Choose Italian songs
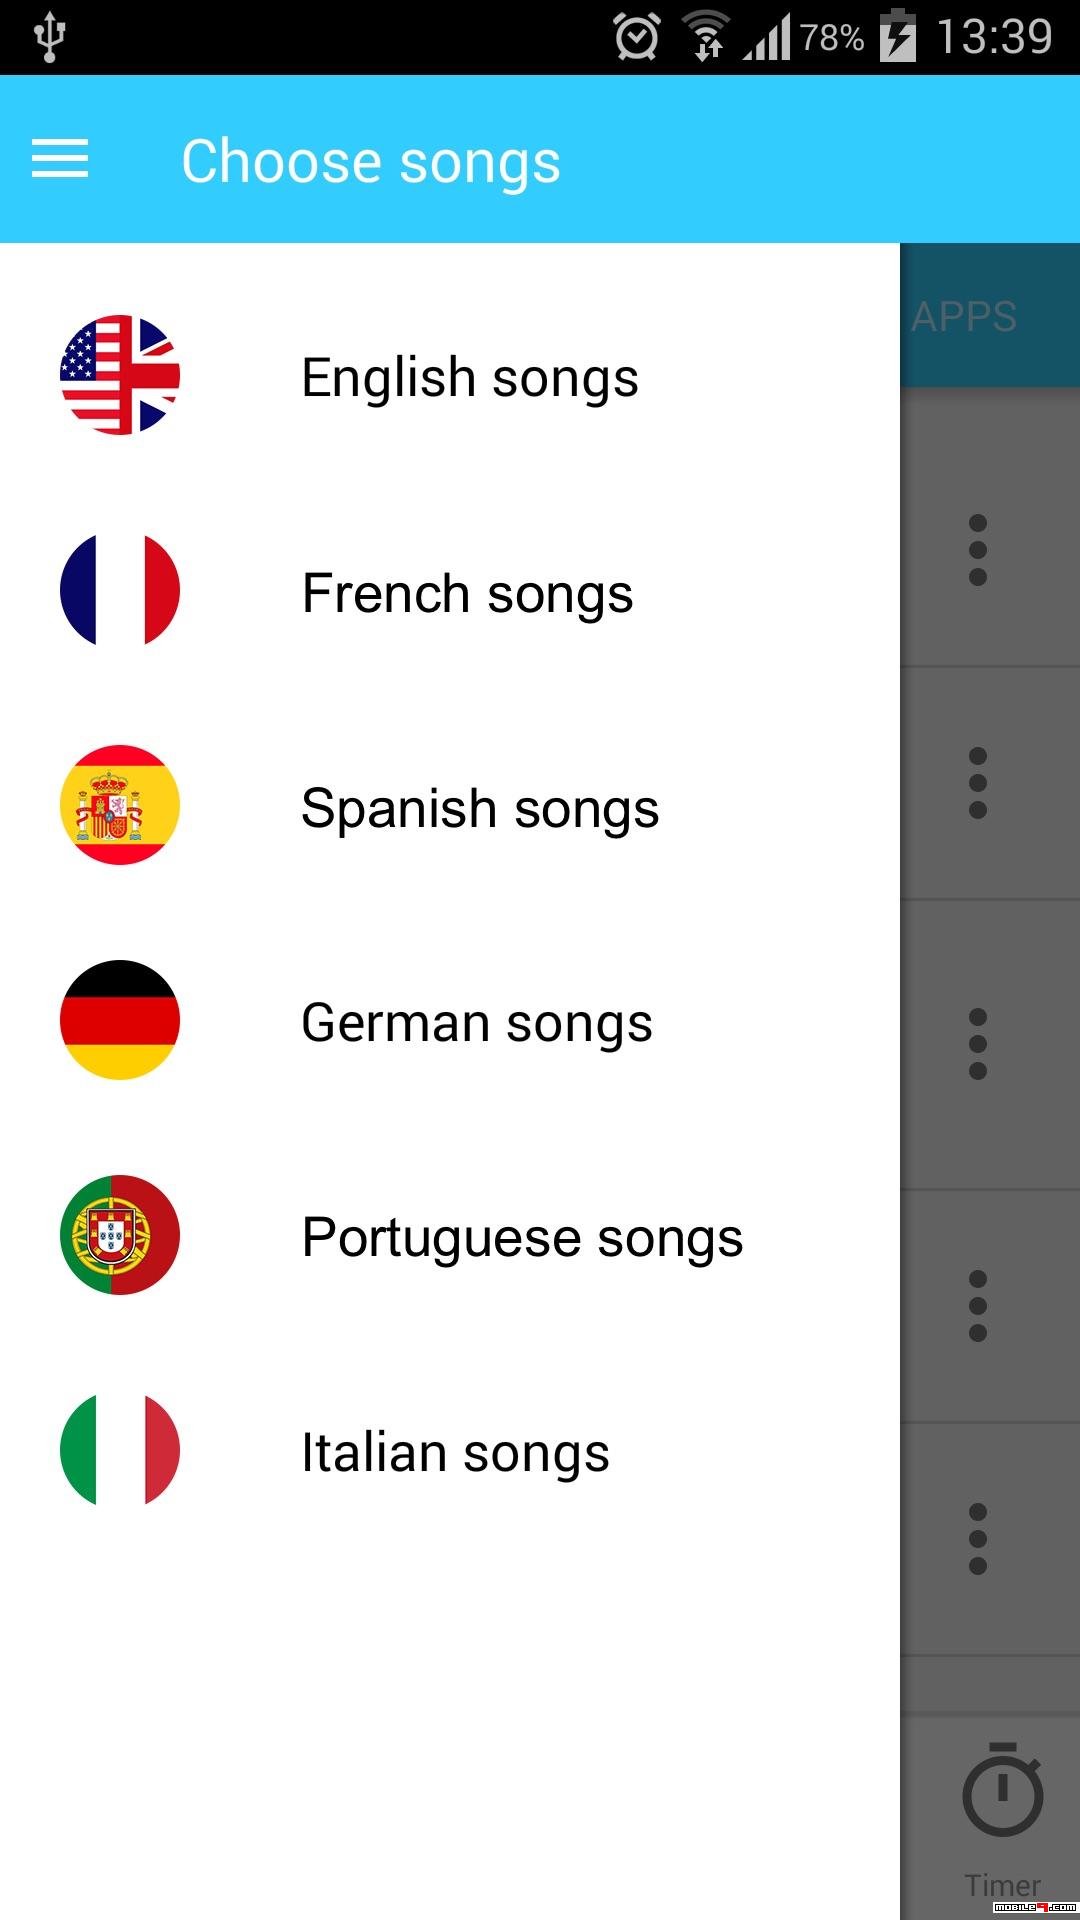This screenshot has width=1080, height=1920. (455, 1453)
